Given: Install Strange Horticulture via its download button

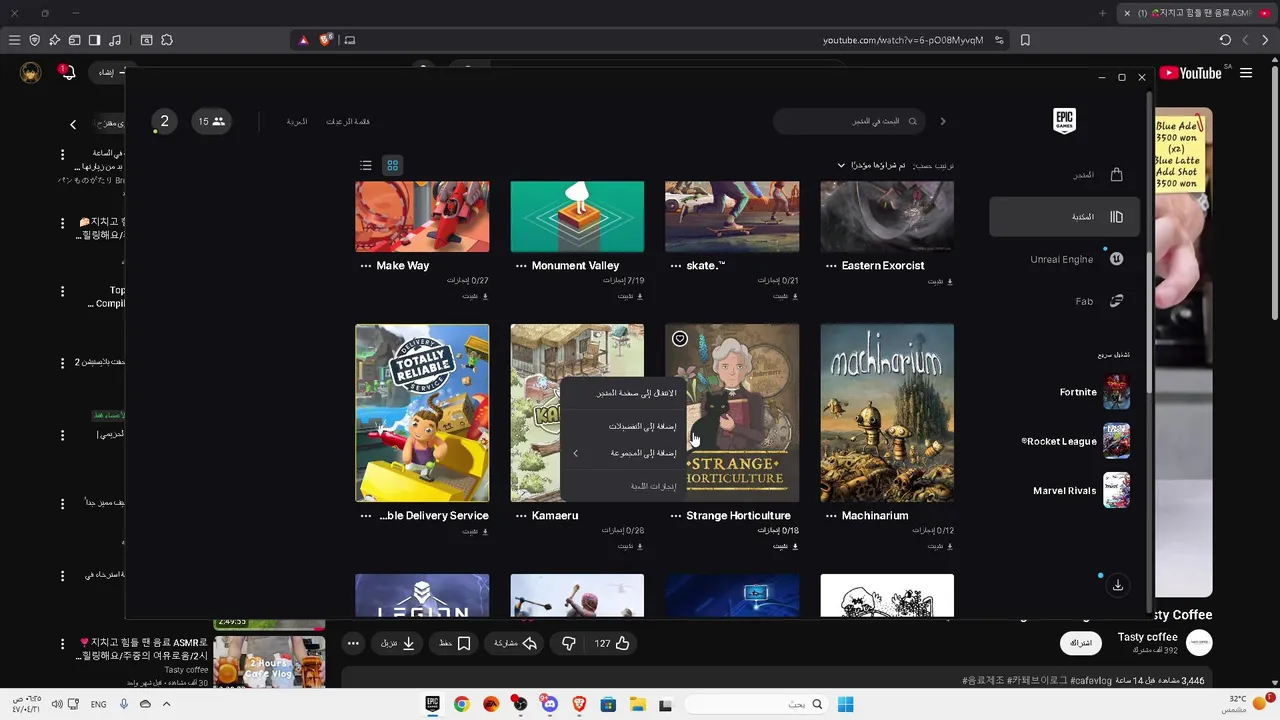Looking at the screenshot, I should pyautogui.click(x=785, y=546).
